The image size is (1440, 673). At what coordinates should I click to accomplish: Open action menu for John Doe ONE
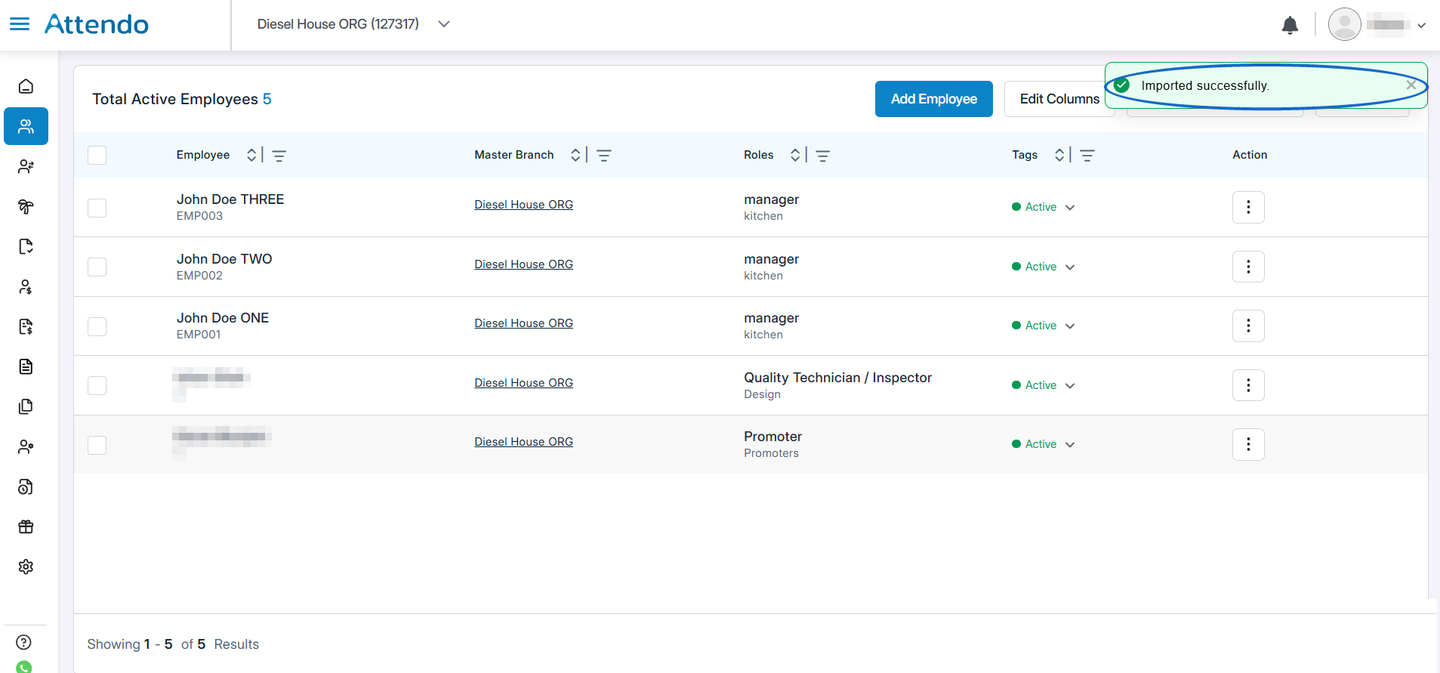[x=1248, y=326]
